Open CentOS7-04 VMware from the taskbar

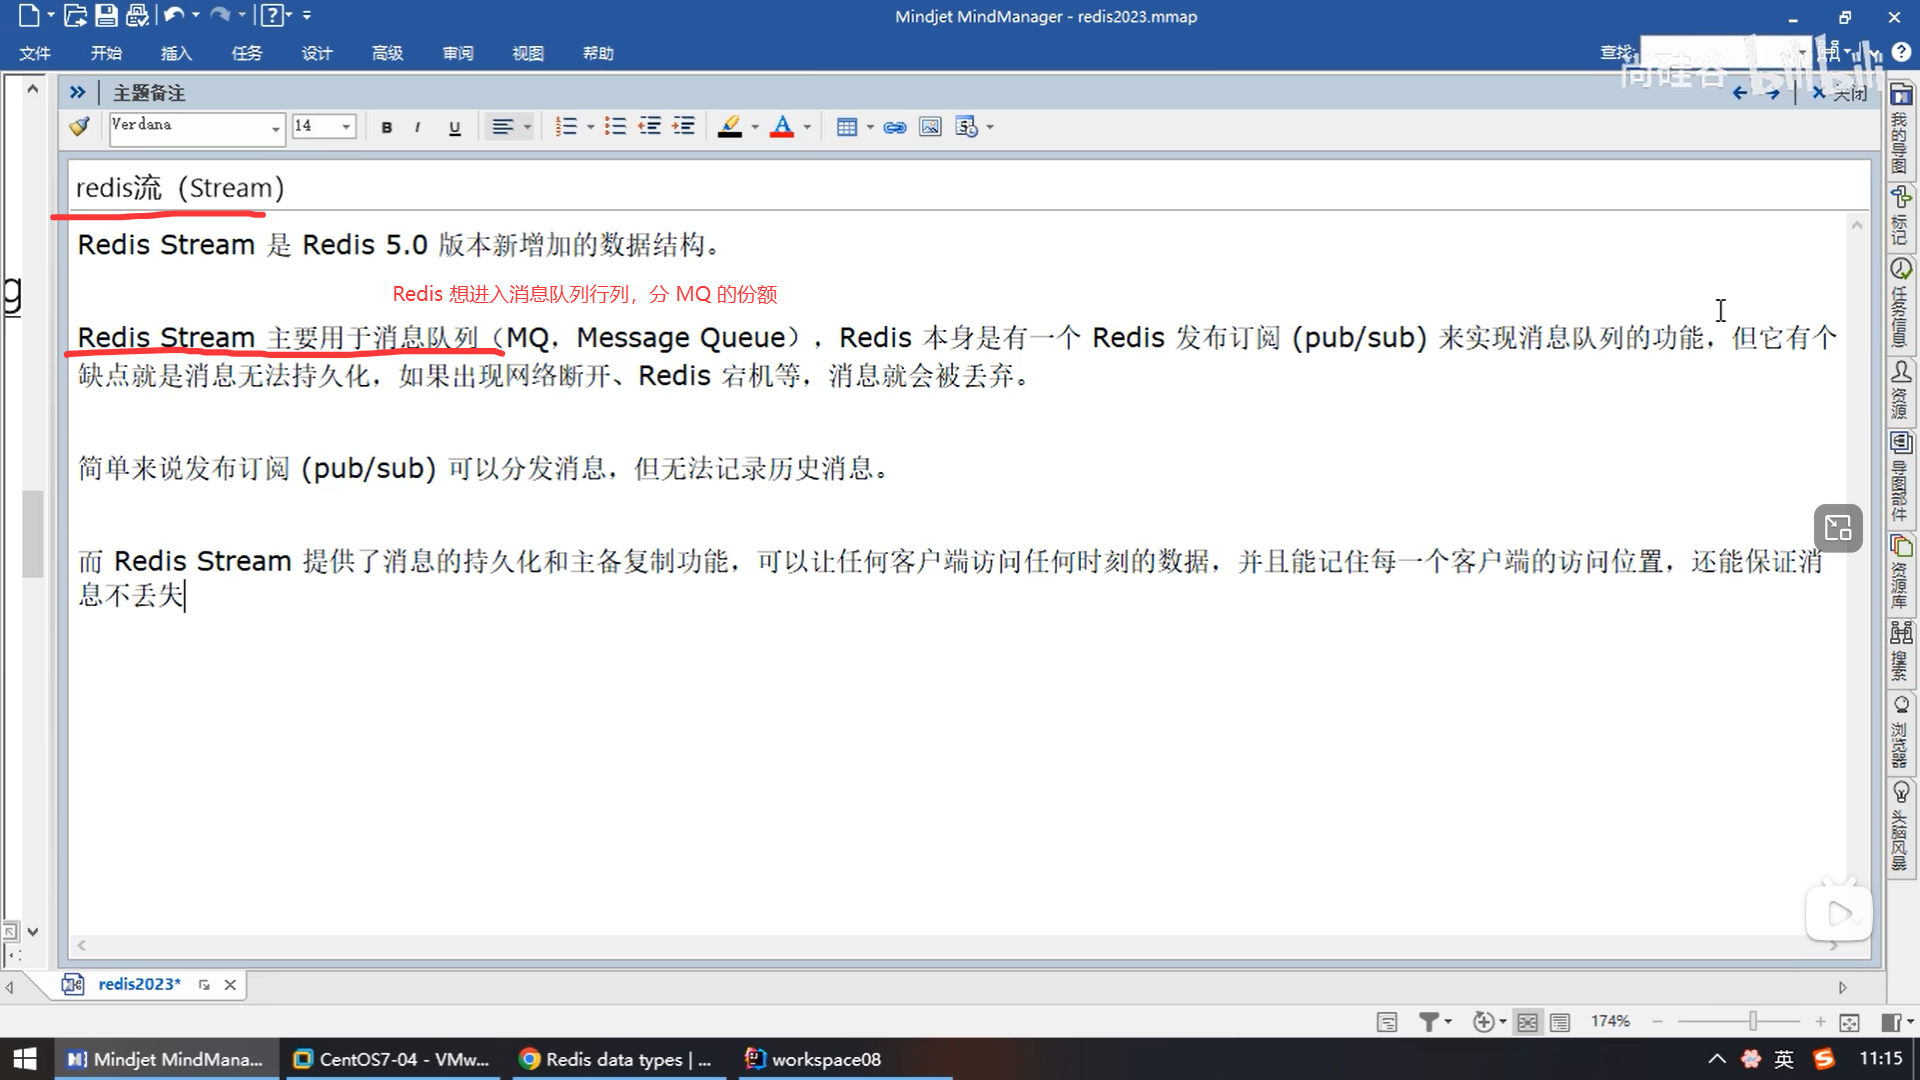click(x=391, y=1059)
